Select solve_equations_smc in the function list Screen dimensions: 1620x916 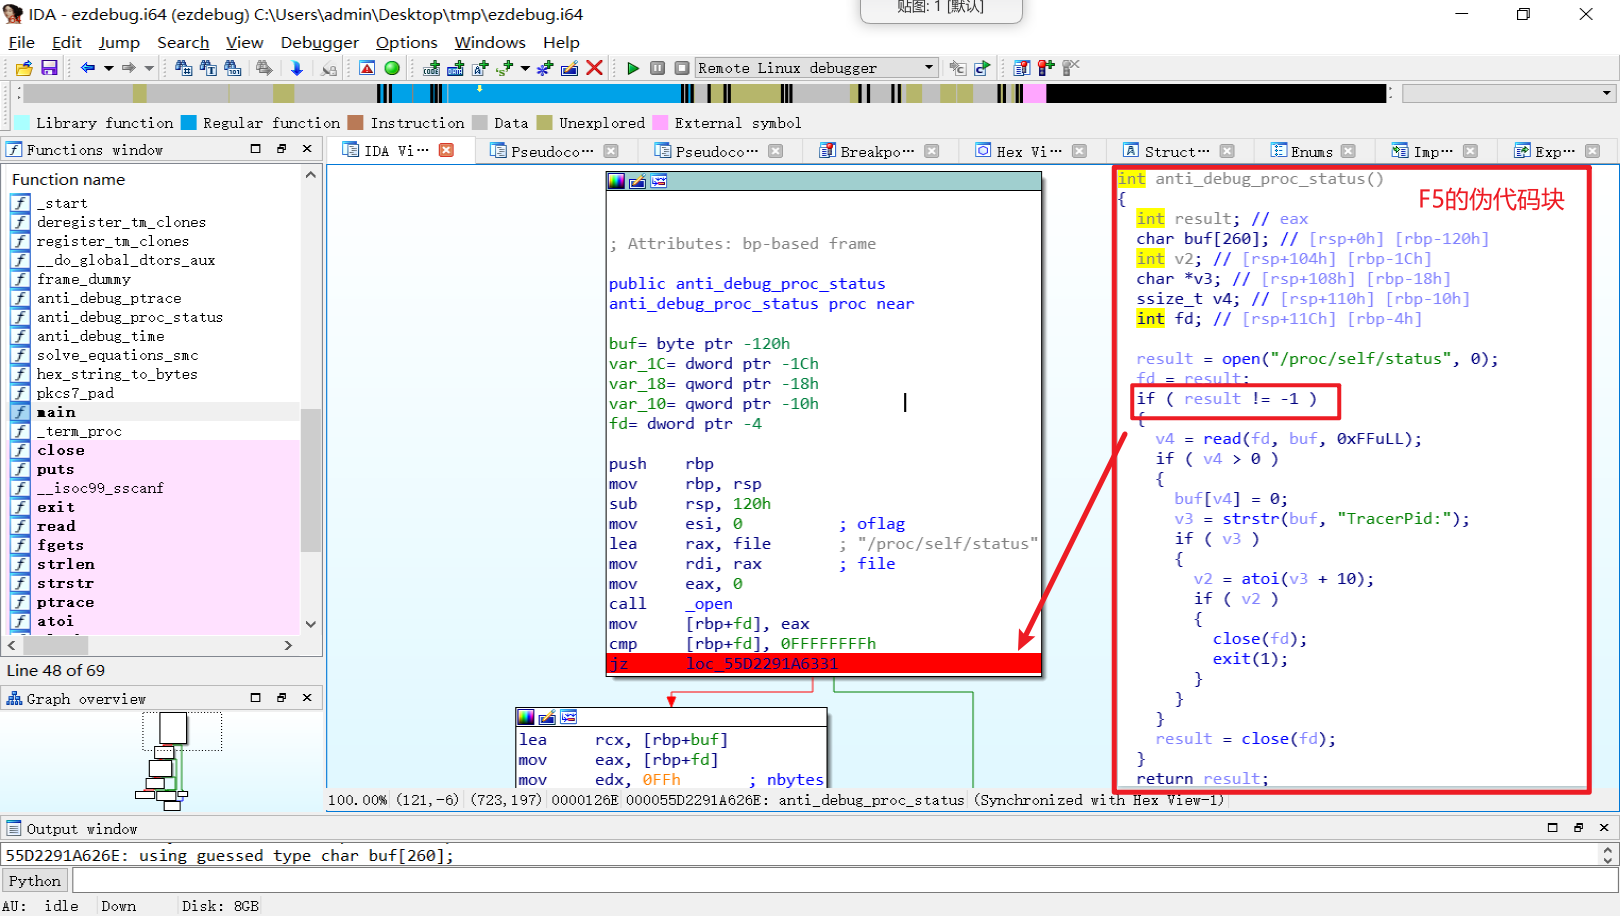click(x=117, y=355)
